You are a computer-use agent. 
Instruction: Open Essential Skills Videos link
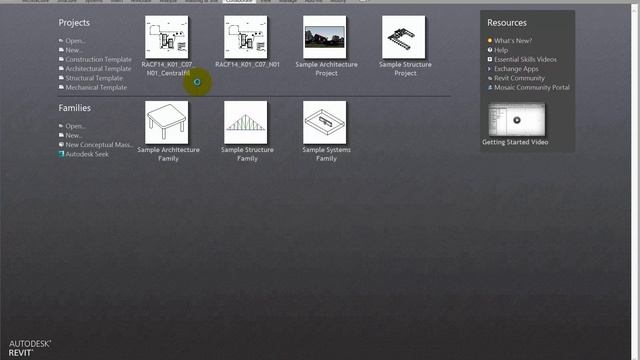[x=525, y=60]
